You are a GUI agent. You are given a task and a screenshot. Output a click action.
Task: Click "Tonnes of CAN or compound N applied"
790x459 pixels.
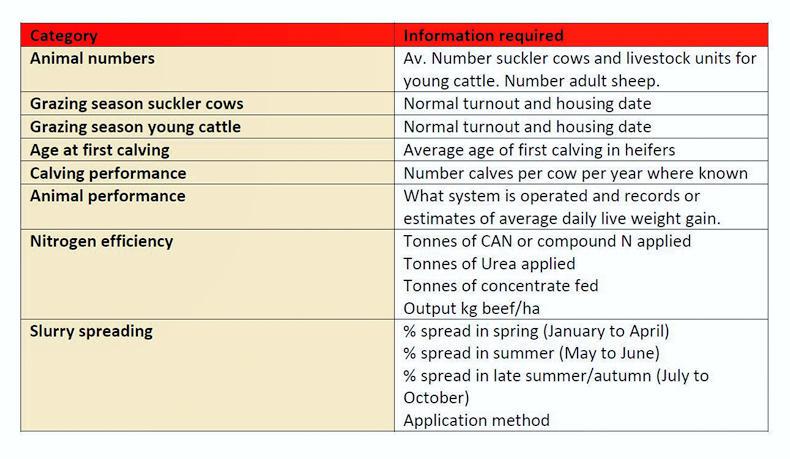(547, 241)
